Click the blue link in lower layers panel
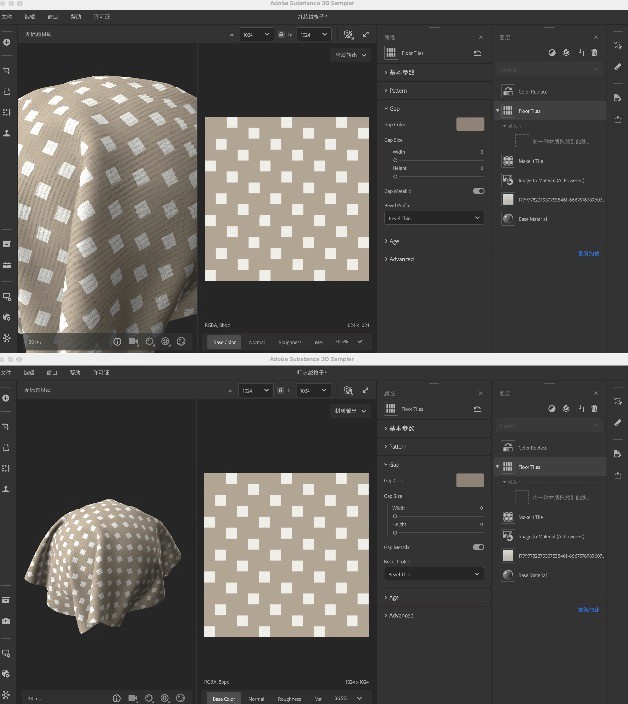Viewport: 628px width, 704px height. 588,610
